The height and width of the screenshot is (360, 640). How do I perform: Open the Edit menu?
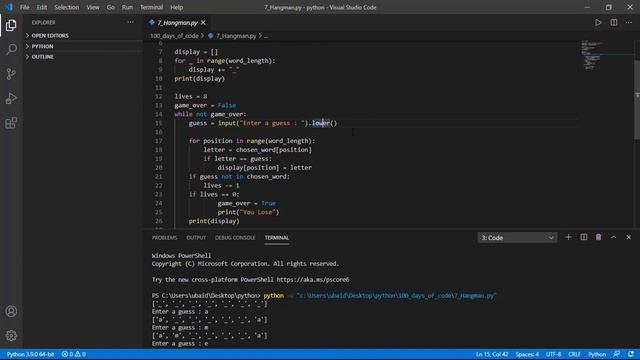pos(42,7)
